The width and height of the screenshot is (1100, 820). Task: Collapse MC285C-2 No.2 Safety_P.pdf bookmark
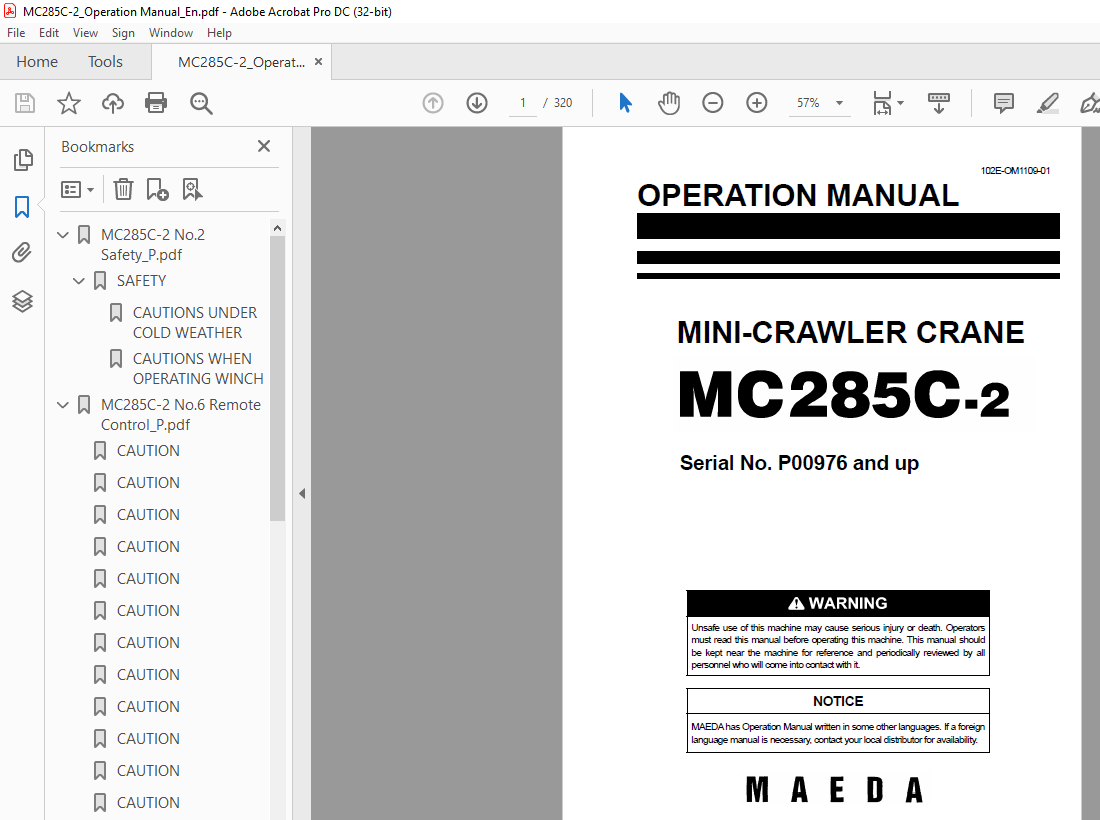tap(63, 234)
